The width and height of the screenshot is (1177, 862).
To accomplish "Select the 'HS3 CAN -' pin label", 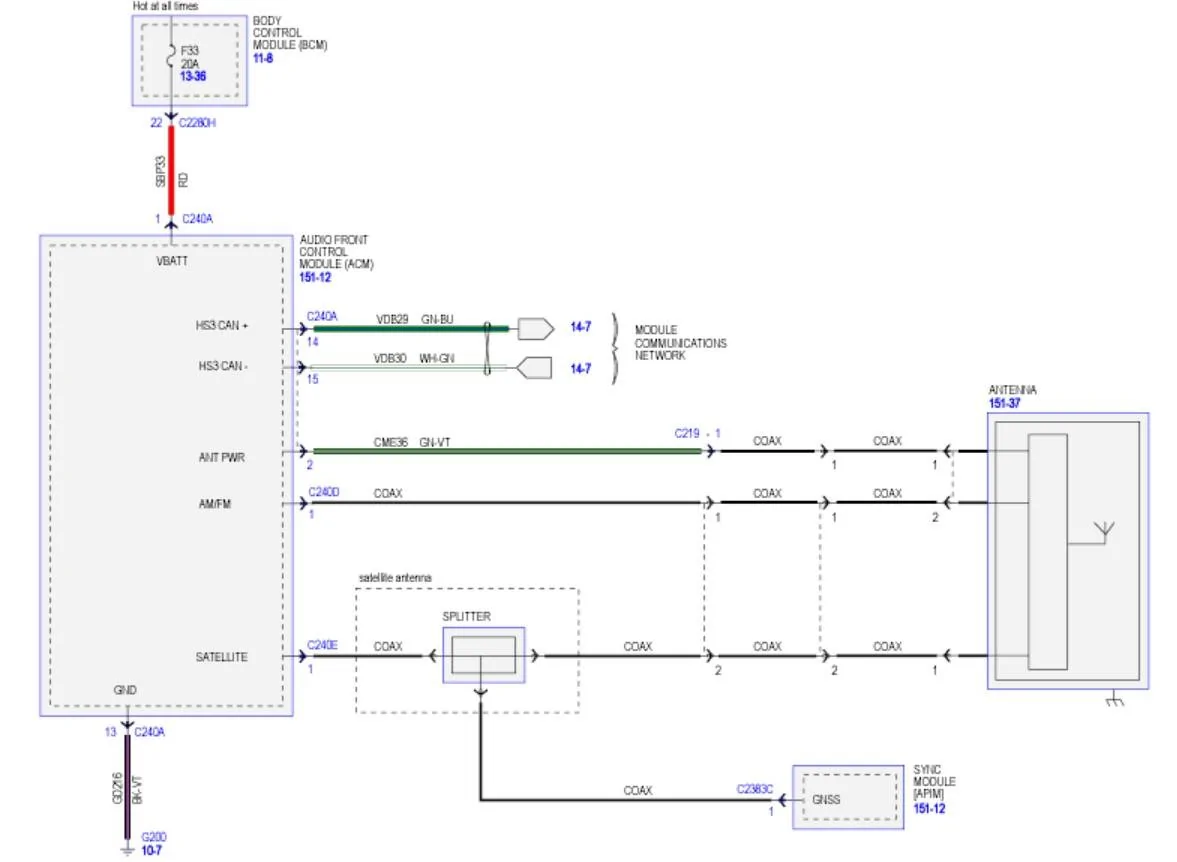I will (223, 366).
